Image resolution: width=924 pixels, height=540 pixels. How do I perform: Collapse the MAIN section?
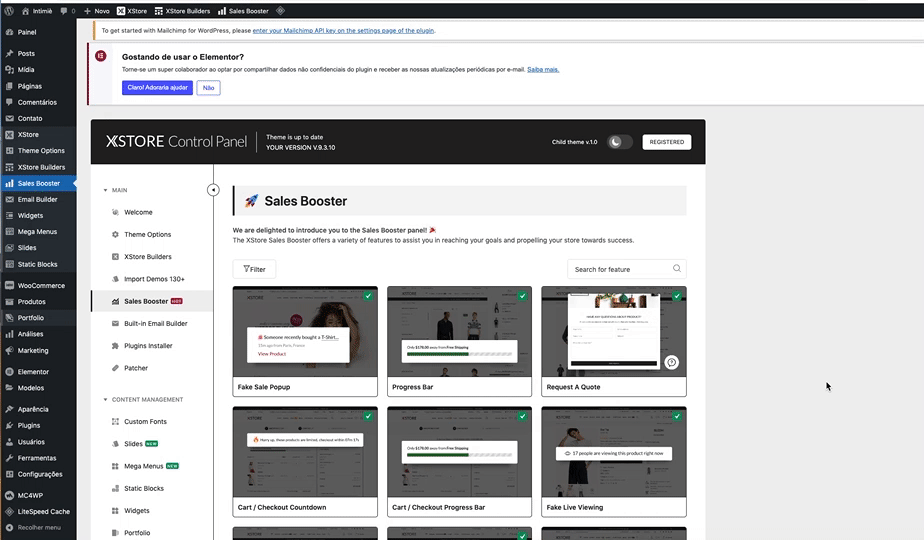116,190
